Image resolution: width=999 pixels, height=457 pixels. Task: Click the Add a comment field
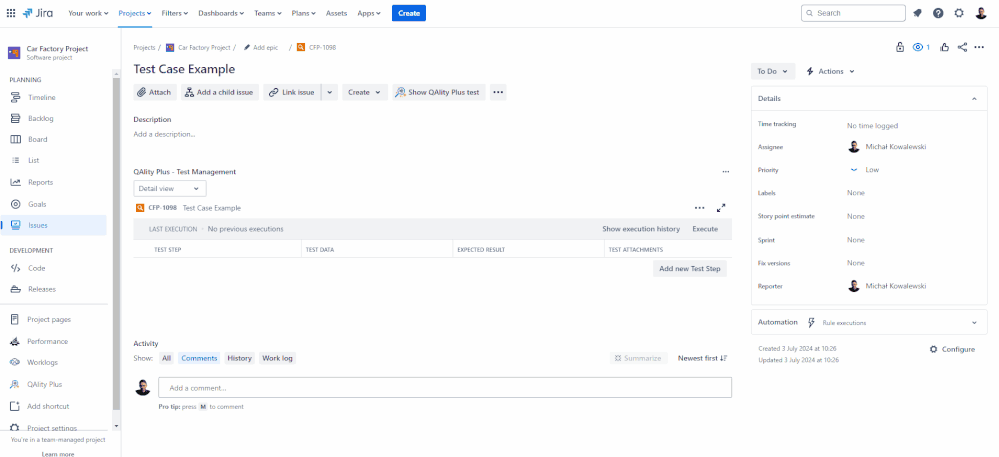coord(445,388)
